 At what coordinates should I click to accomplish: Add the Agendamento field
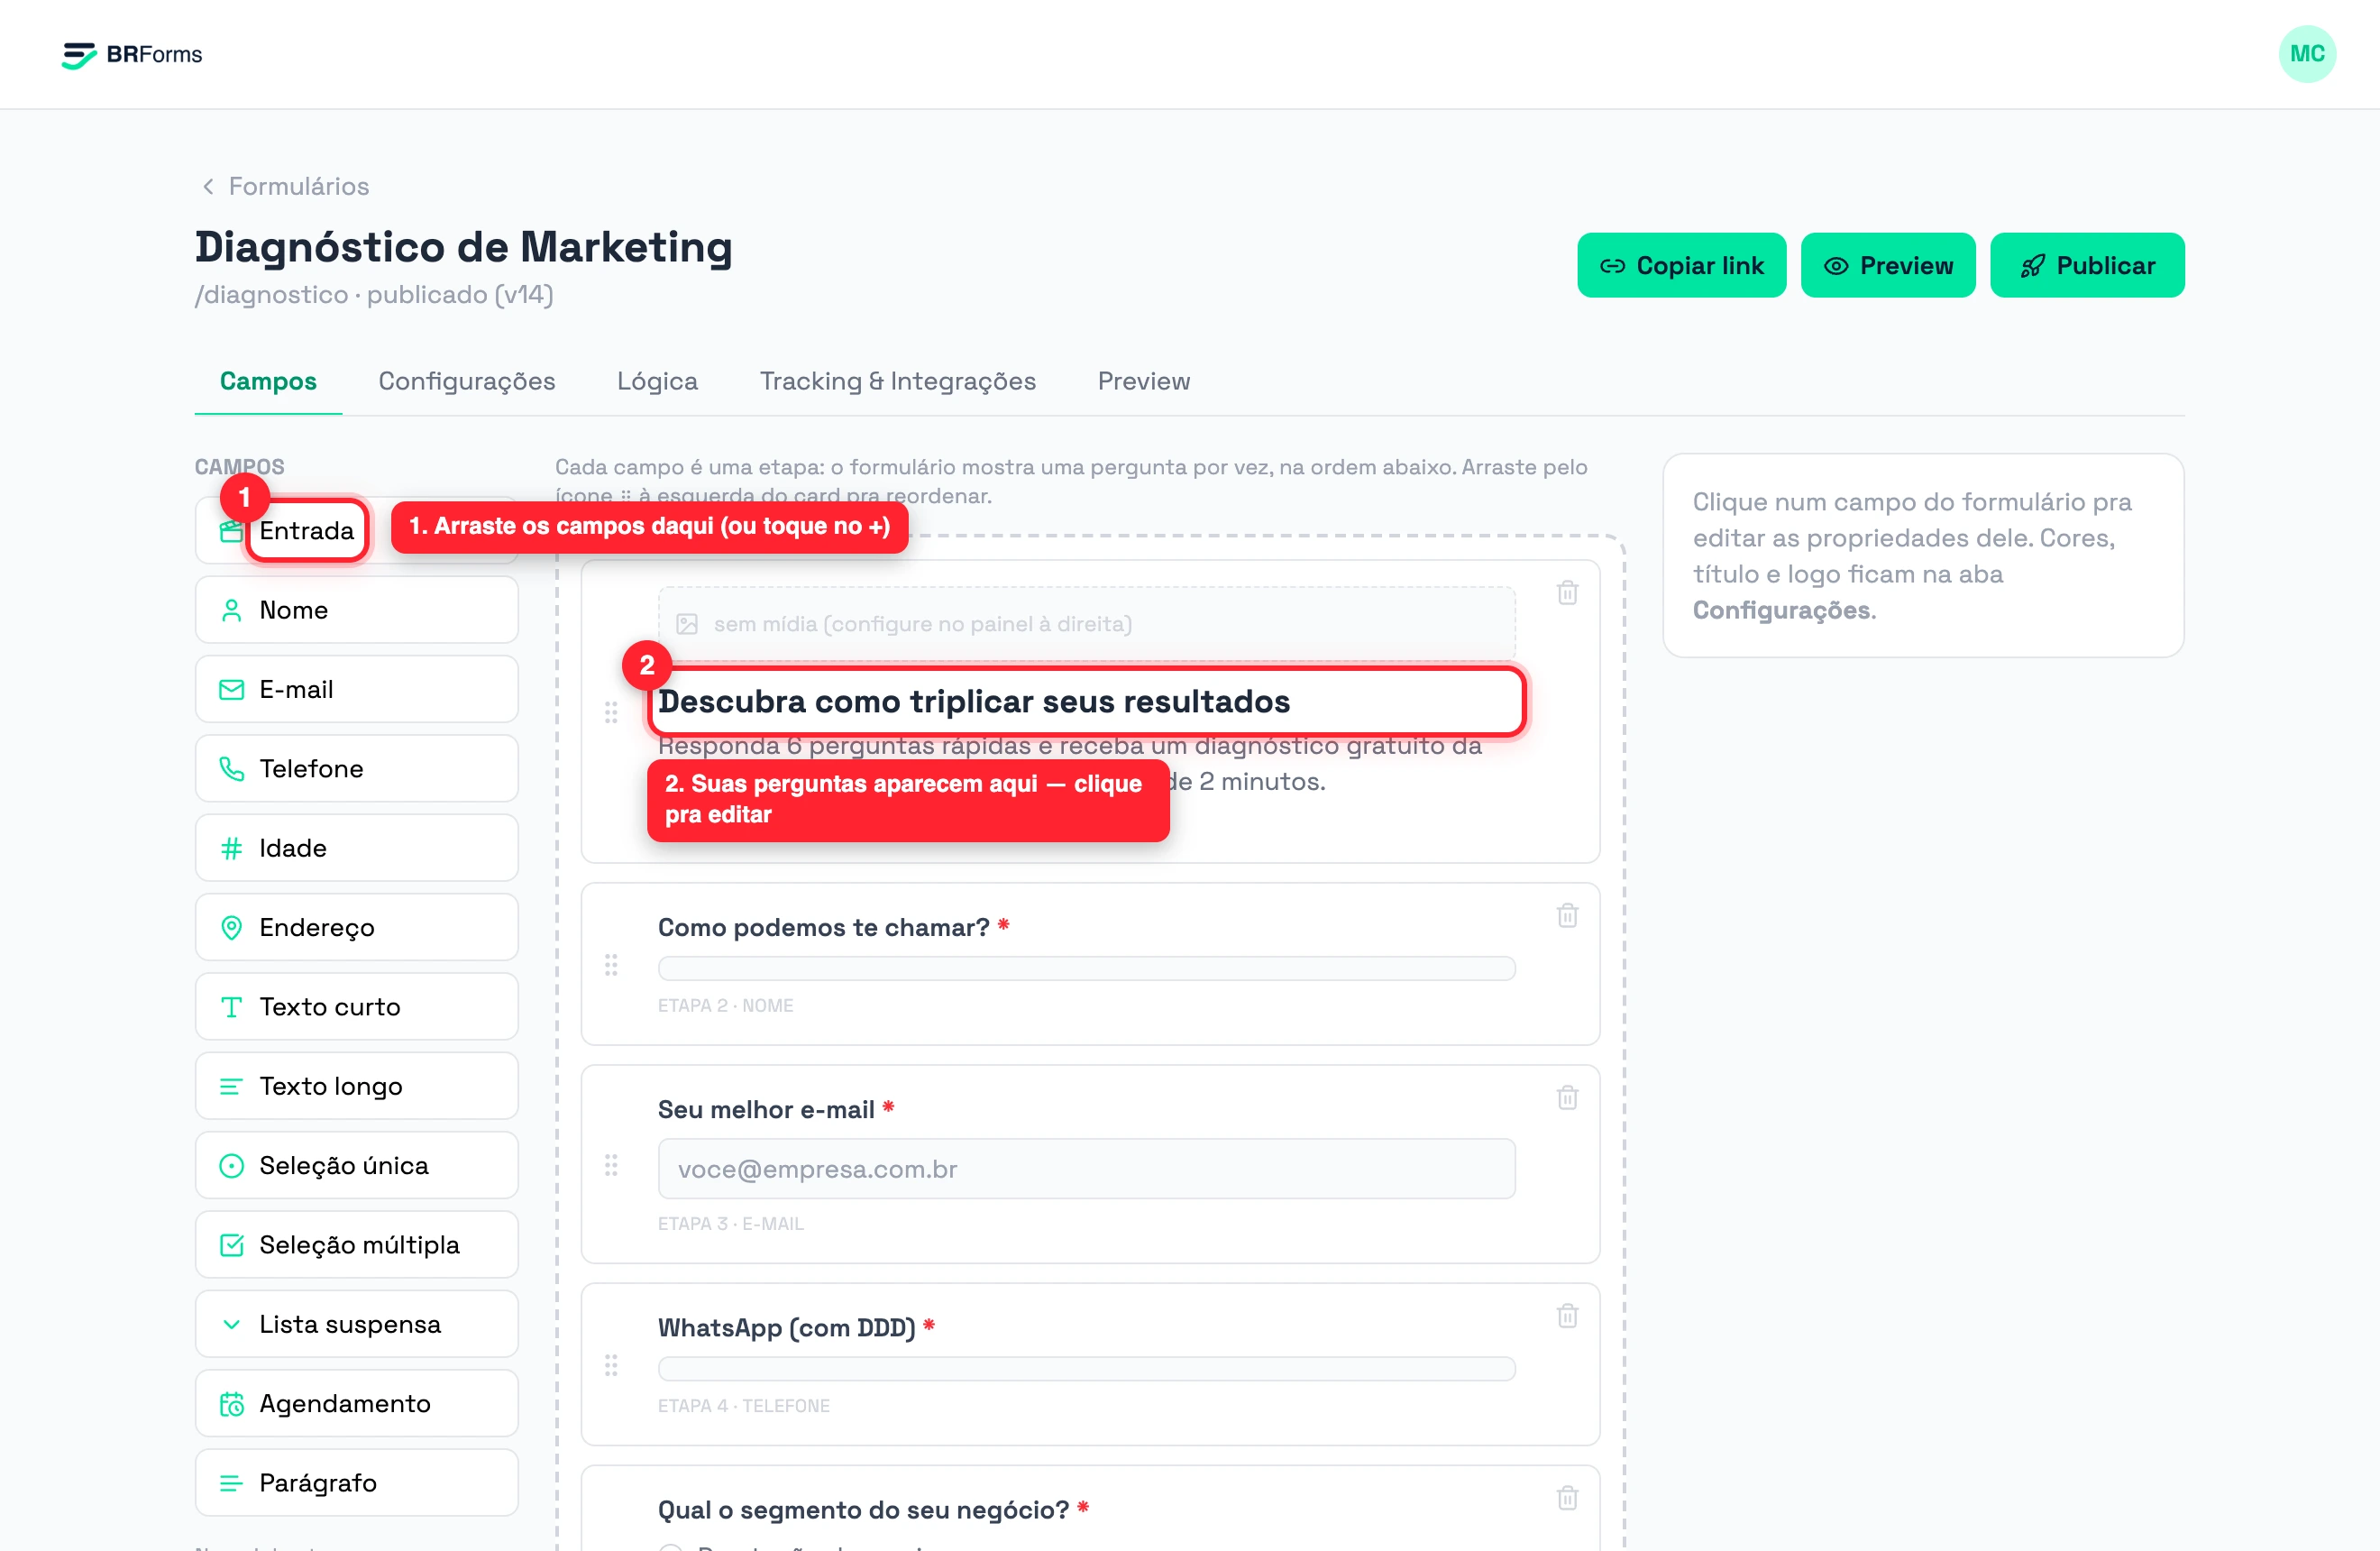(x=357, y=1403)
